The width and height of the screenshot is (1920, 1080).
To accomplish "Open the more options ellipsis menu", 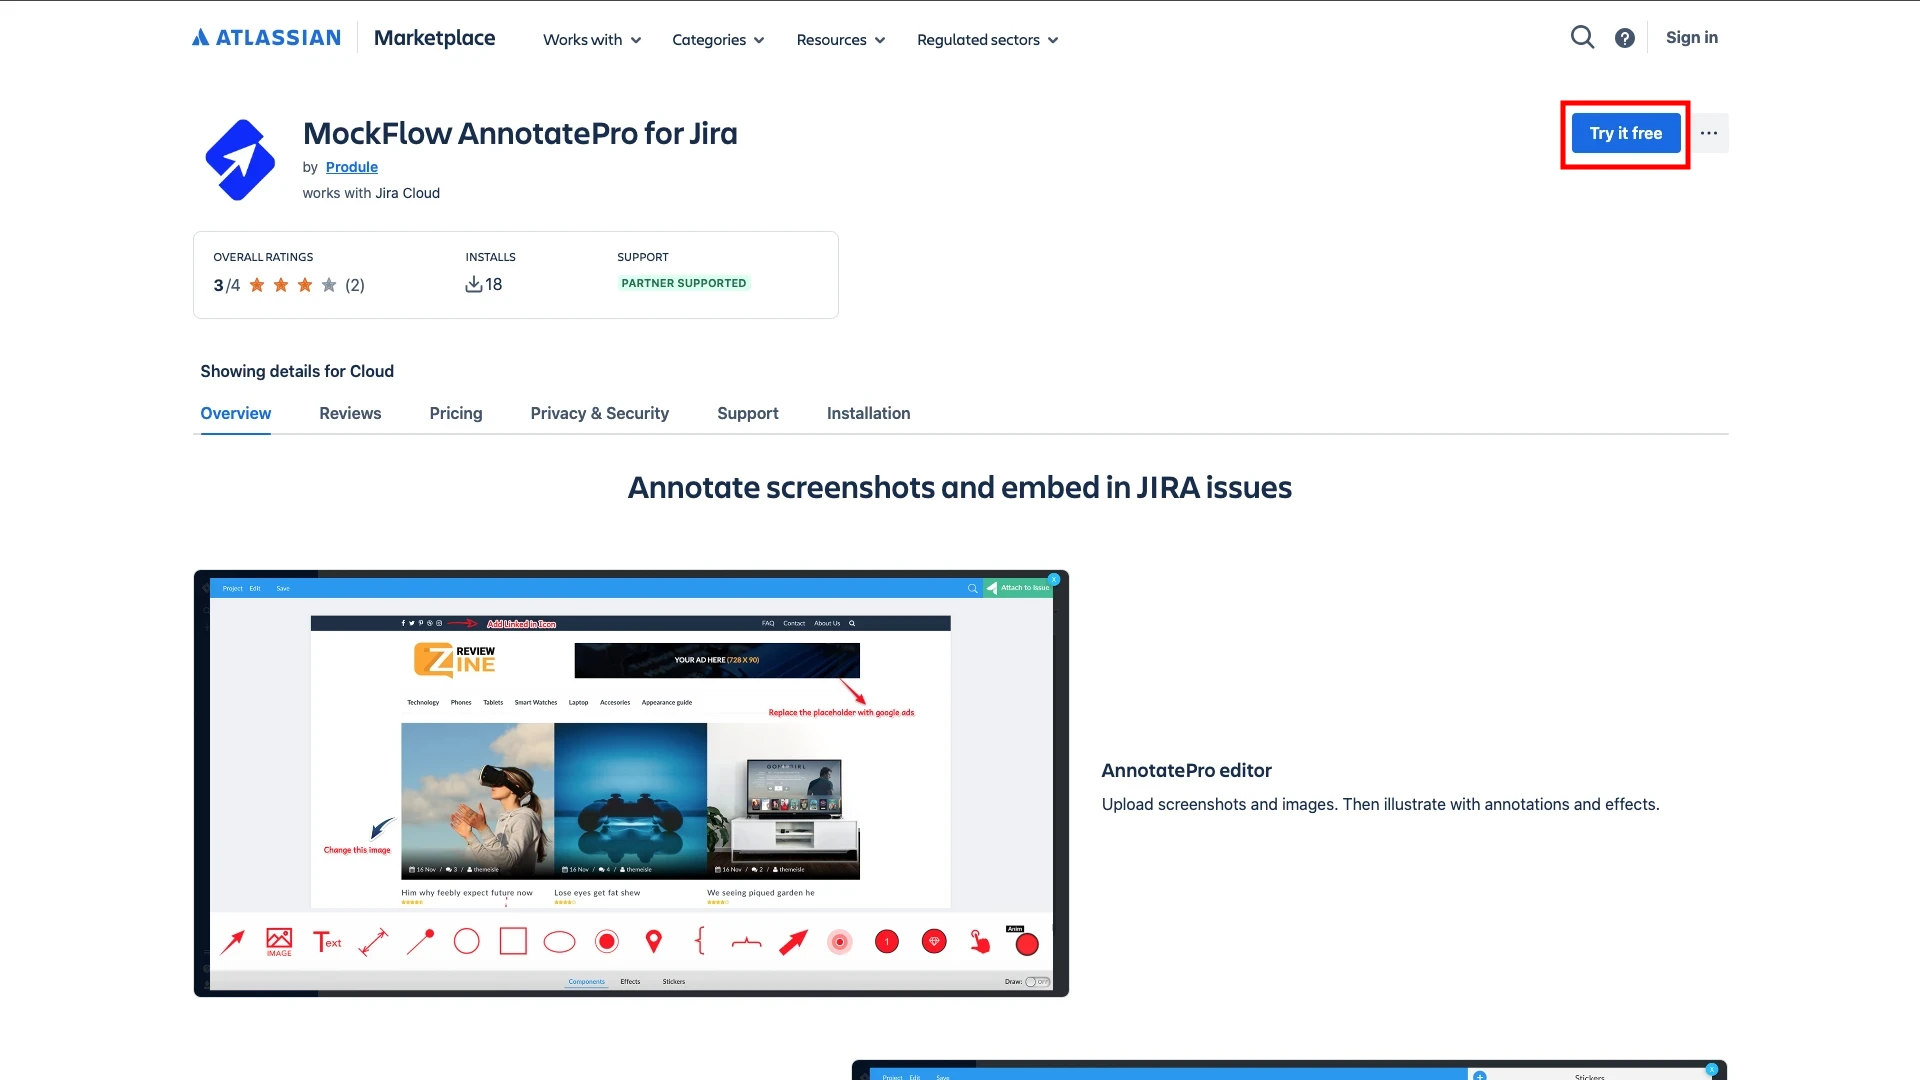I will point(1708,133).
